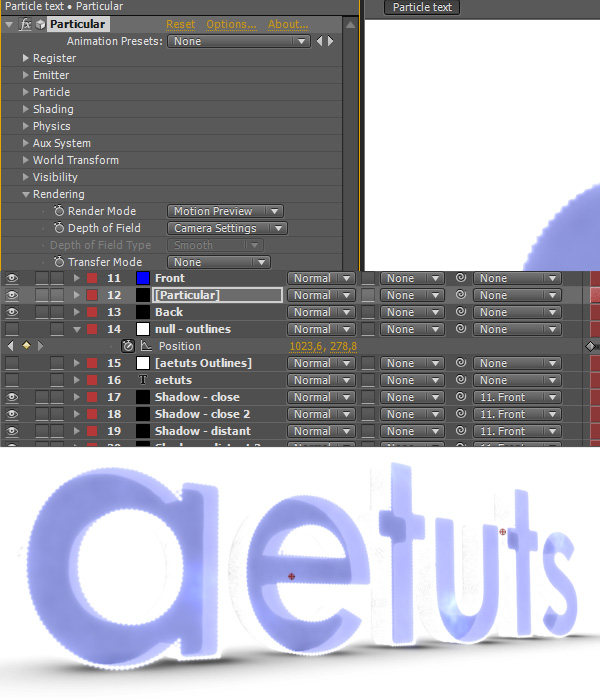Reset the Particular effect

180,24
